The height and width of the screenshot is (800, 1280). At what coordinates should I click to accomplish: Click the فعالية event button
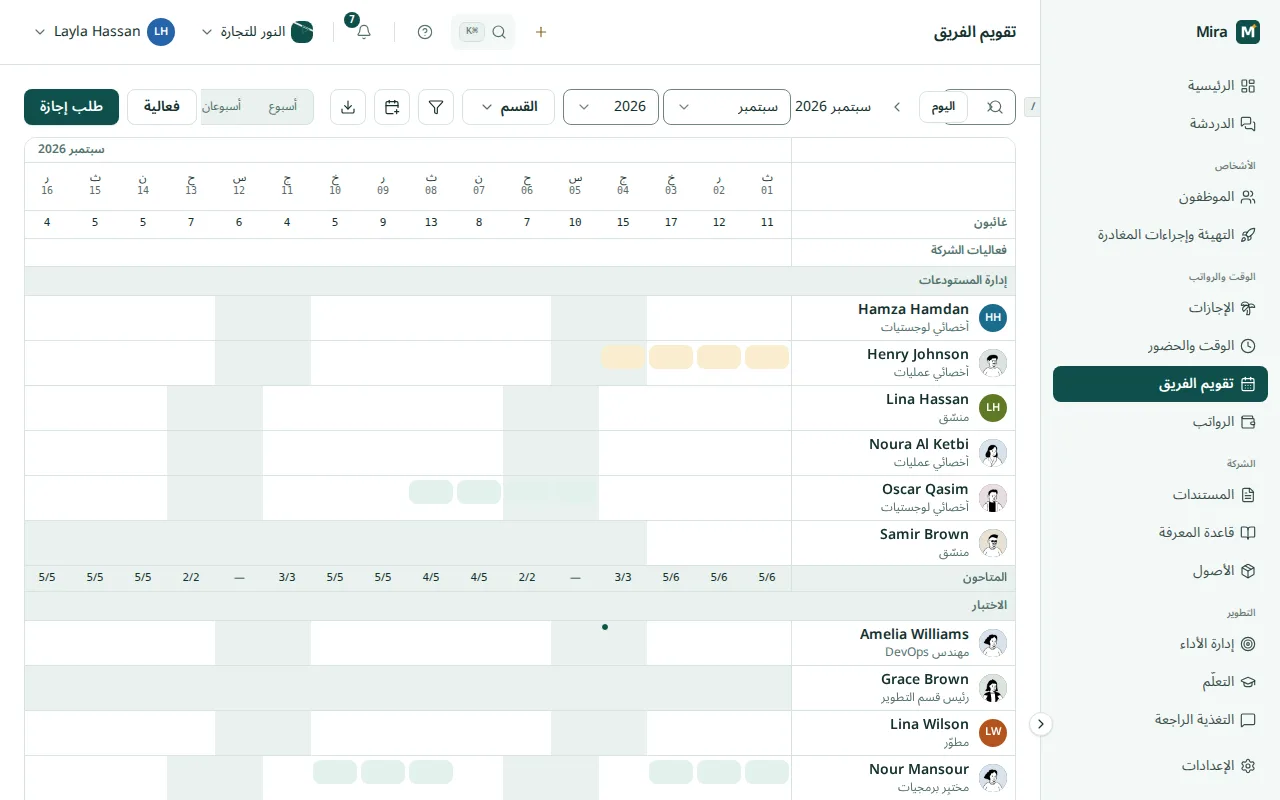click(x=162, y=107)
